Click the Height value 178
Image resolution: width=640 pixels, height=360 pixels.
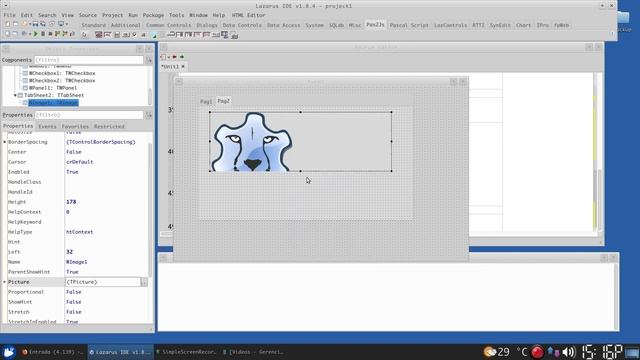pyautogui.click(x=71, y=202)
